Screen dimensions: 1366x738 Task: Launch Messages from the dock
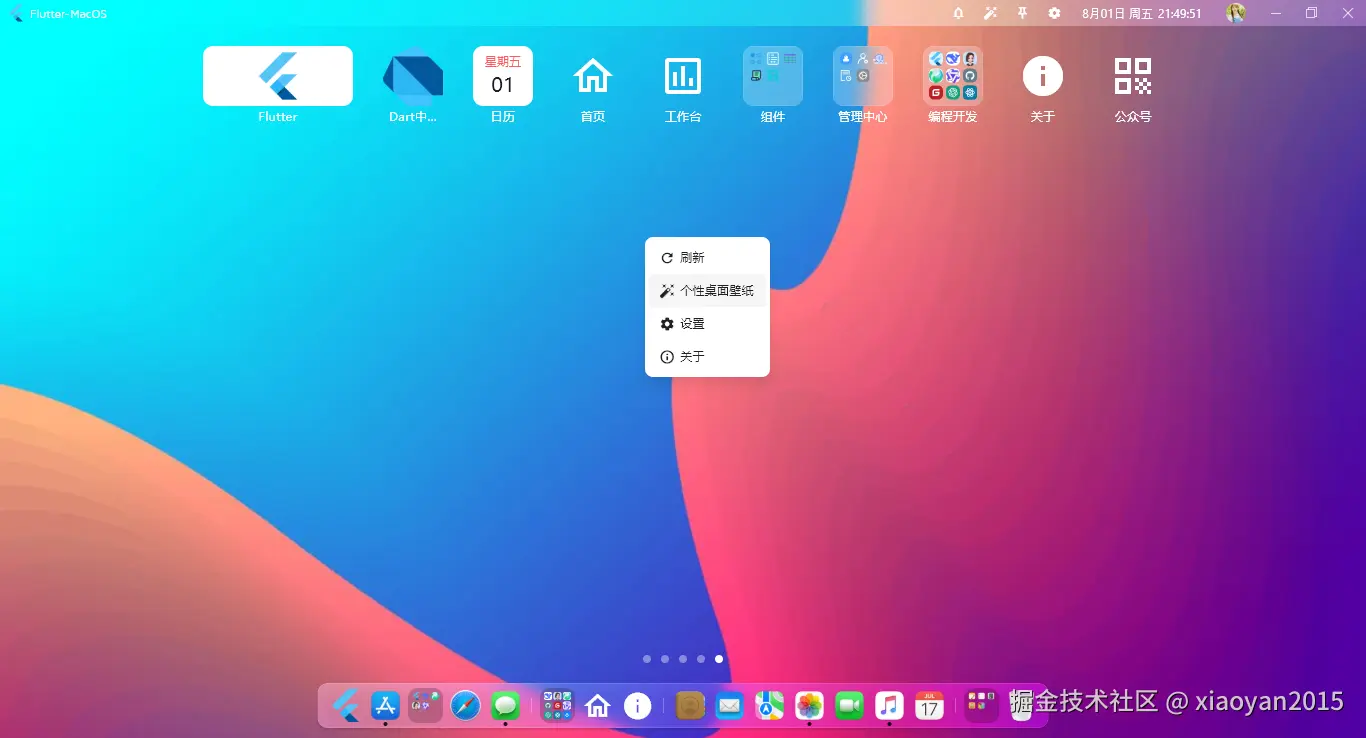point(505,705)
